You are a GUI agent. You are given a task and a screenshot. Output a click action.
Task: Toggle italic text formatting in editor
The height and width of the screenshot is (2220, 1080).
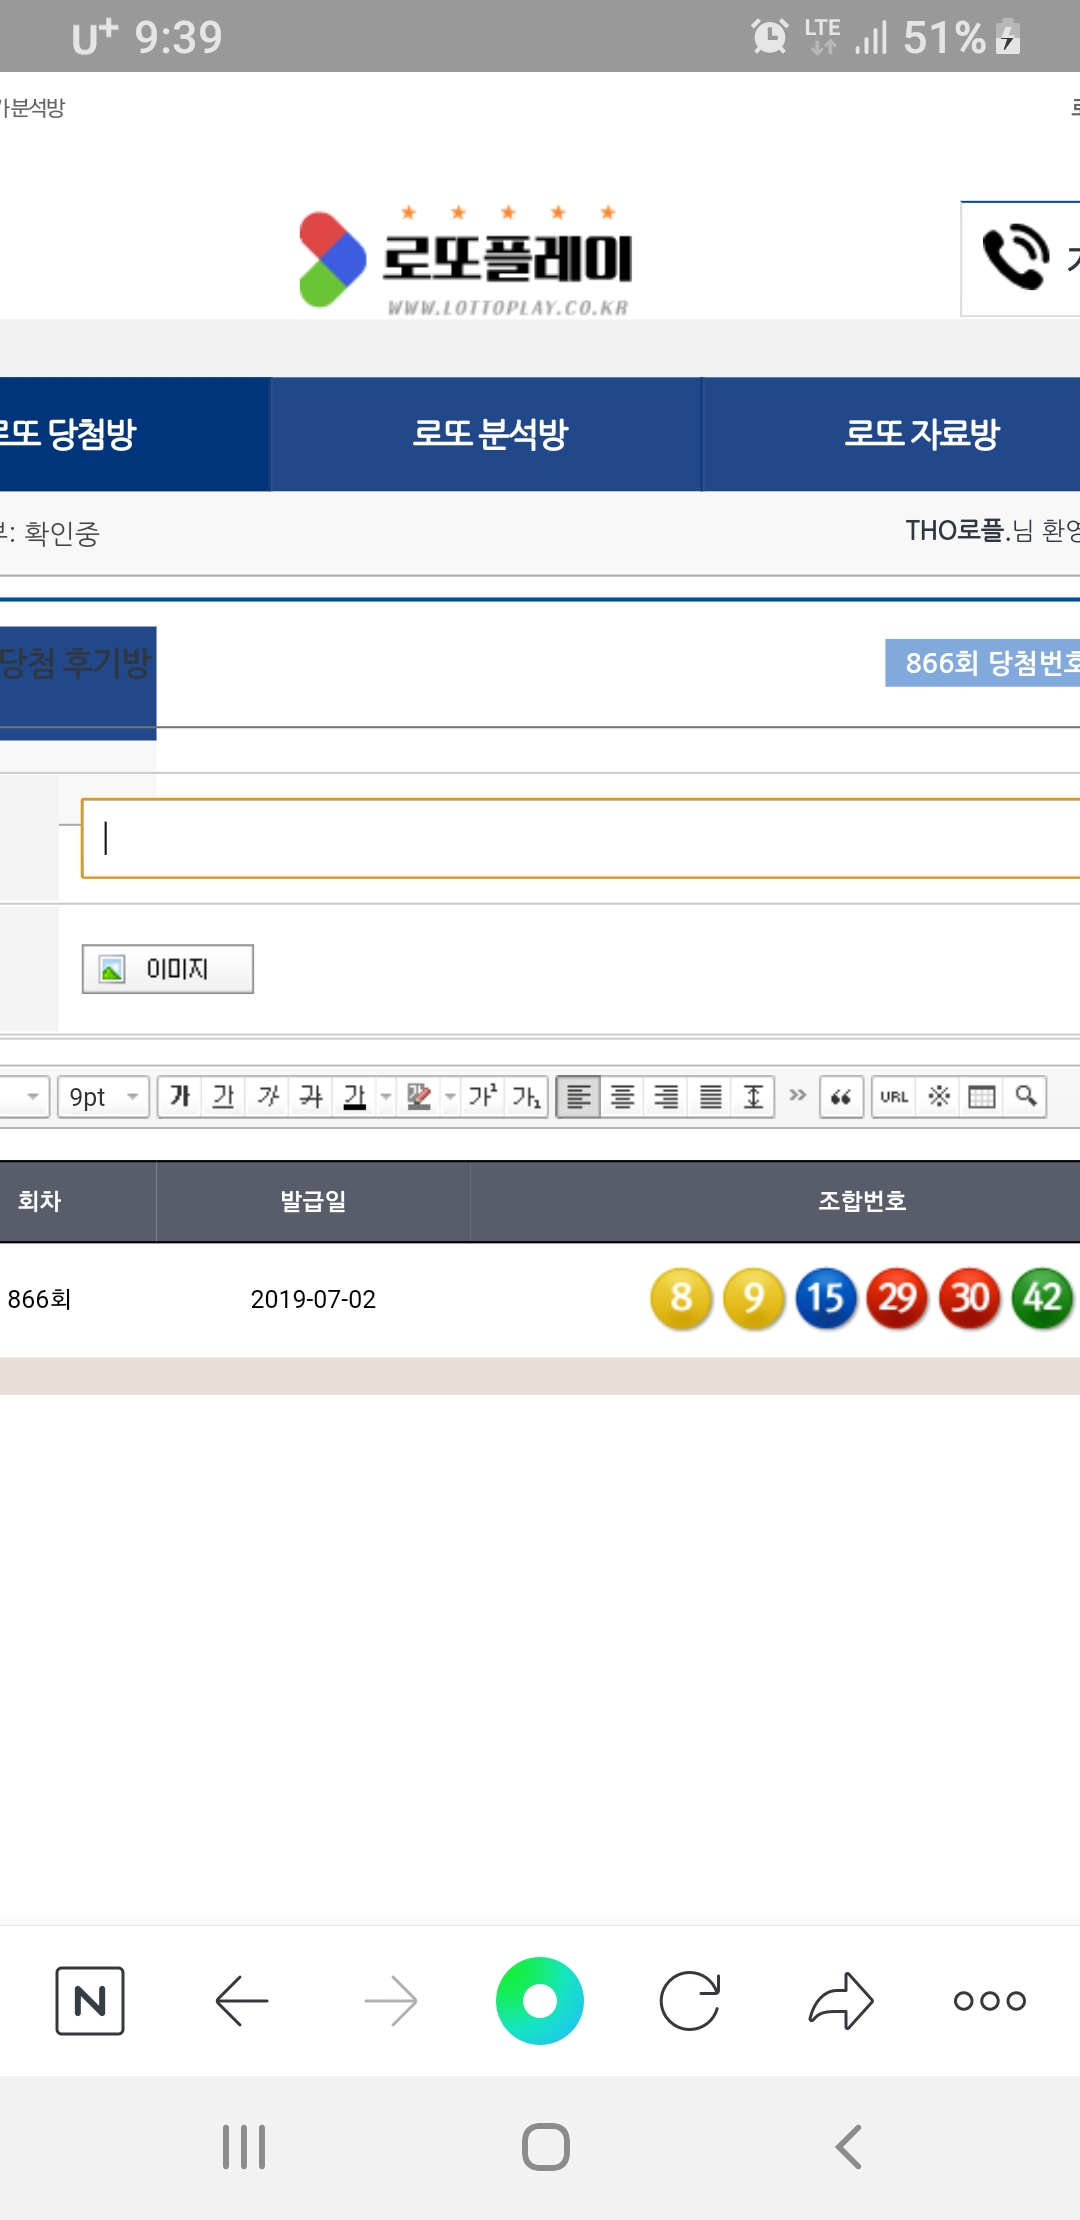tap(267, 1097)
